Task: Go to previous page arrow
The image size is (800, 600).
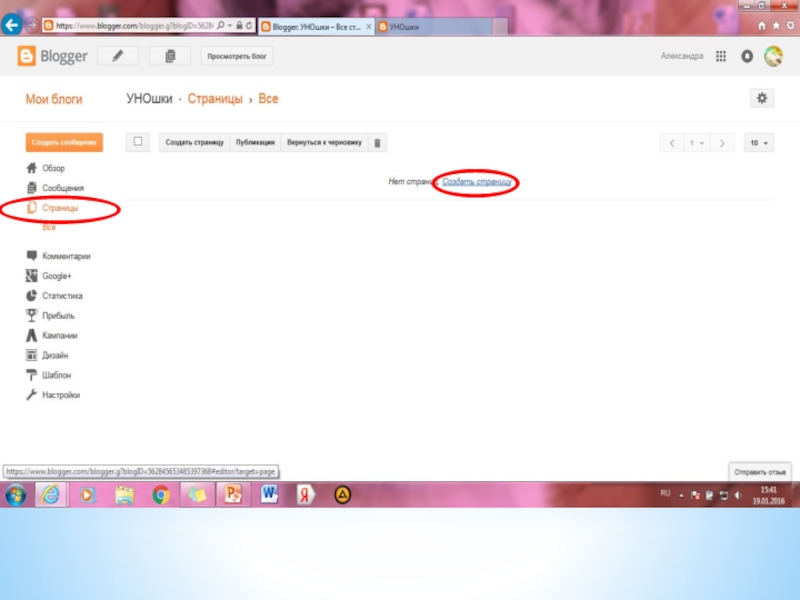Action: tap(672, 143)
